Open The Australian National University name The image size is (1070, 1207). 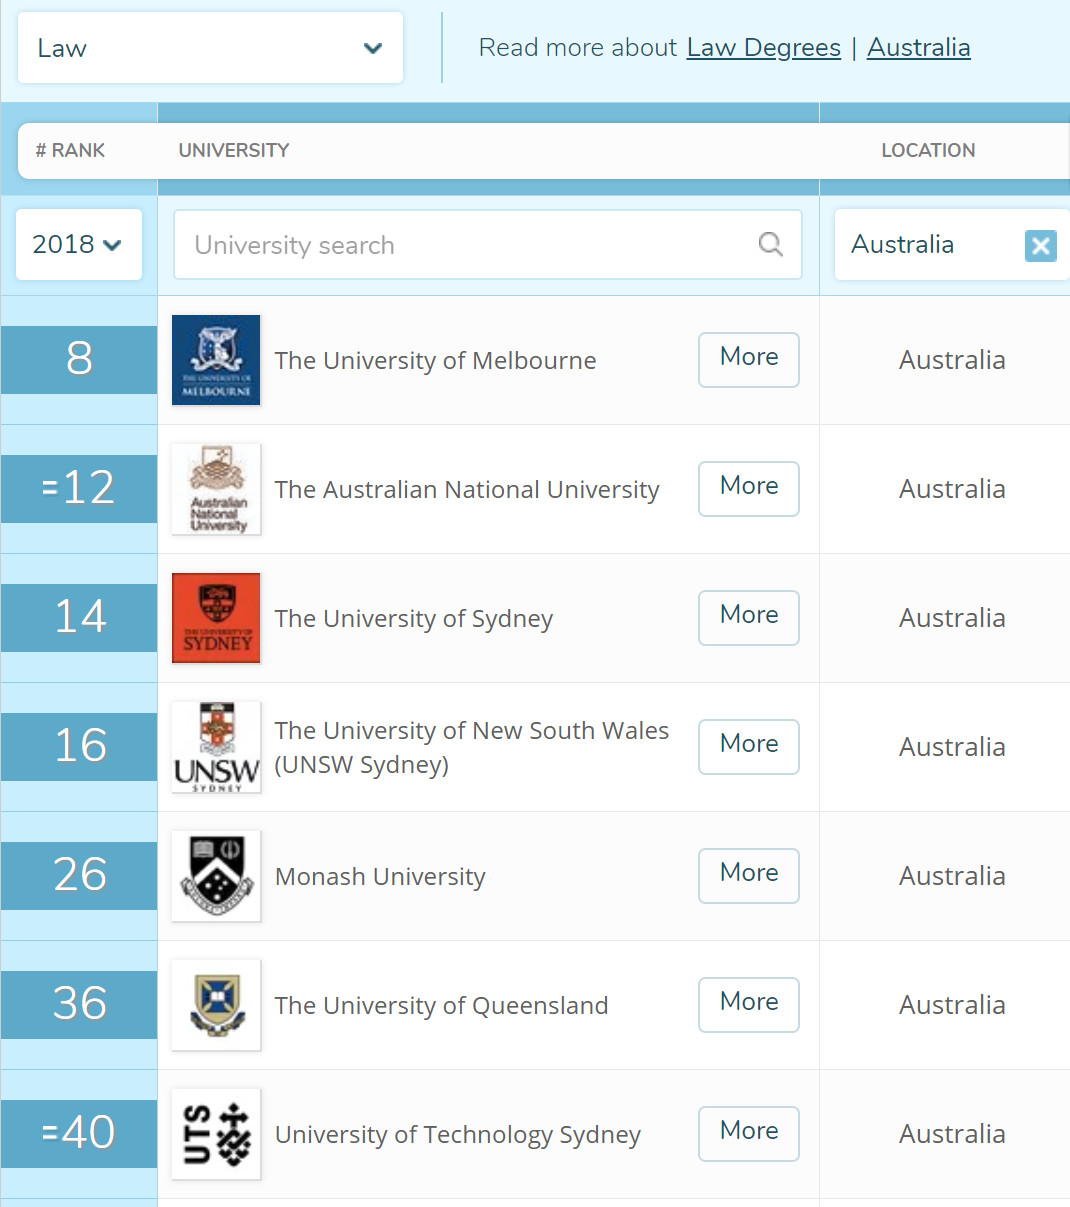coord(467,489)
